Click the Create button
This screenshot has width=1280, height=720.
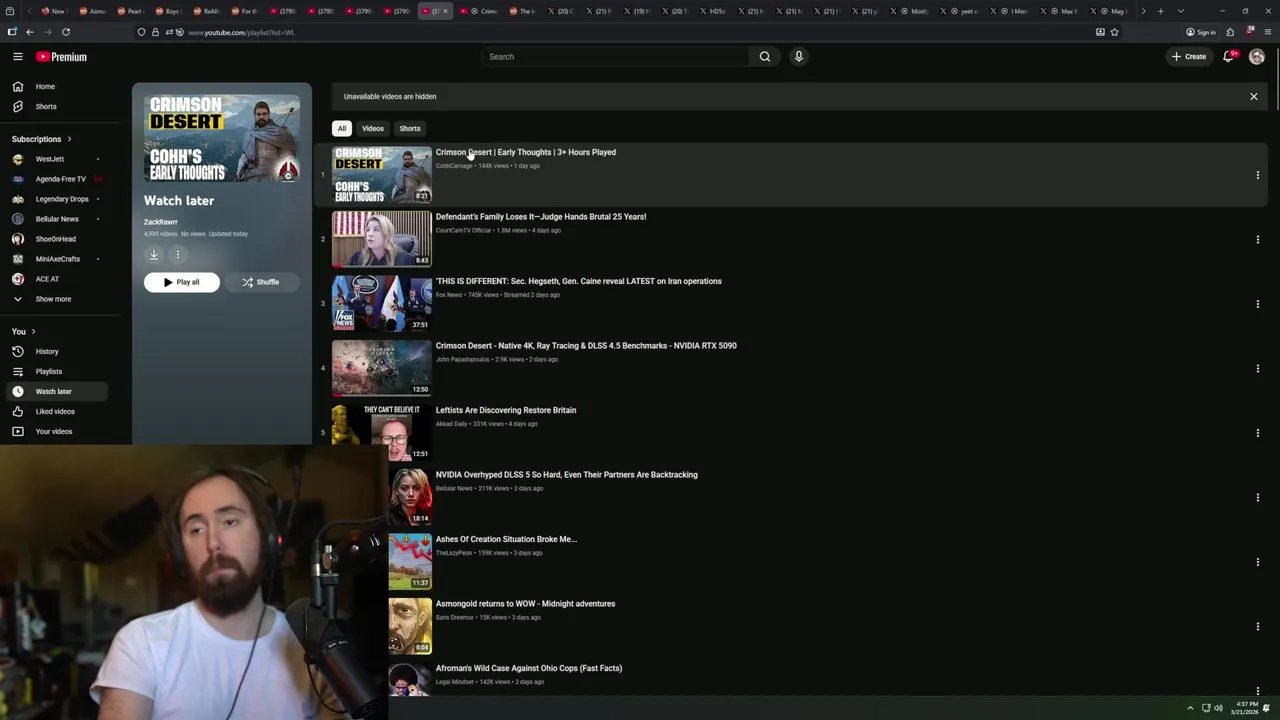coord(1190,57)
